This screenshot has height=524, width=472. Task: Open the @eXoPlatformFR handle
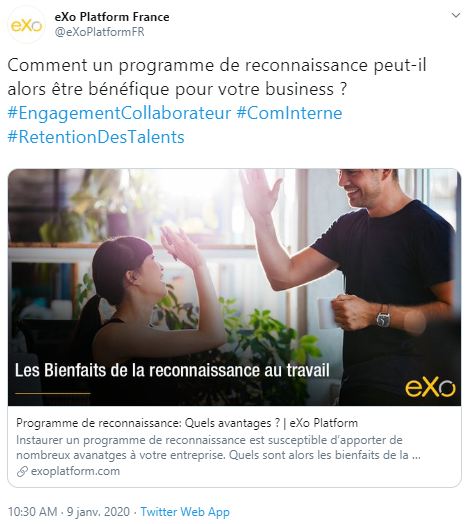(x=100, y=32)
